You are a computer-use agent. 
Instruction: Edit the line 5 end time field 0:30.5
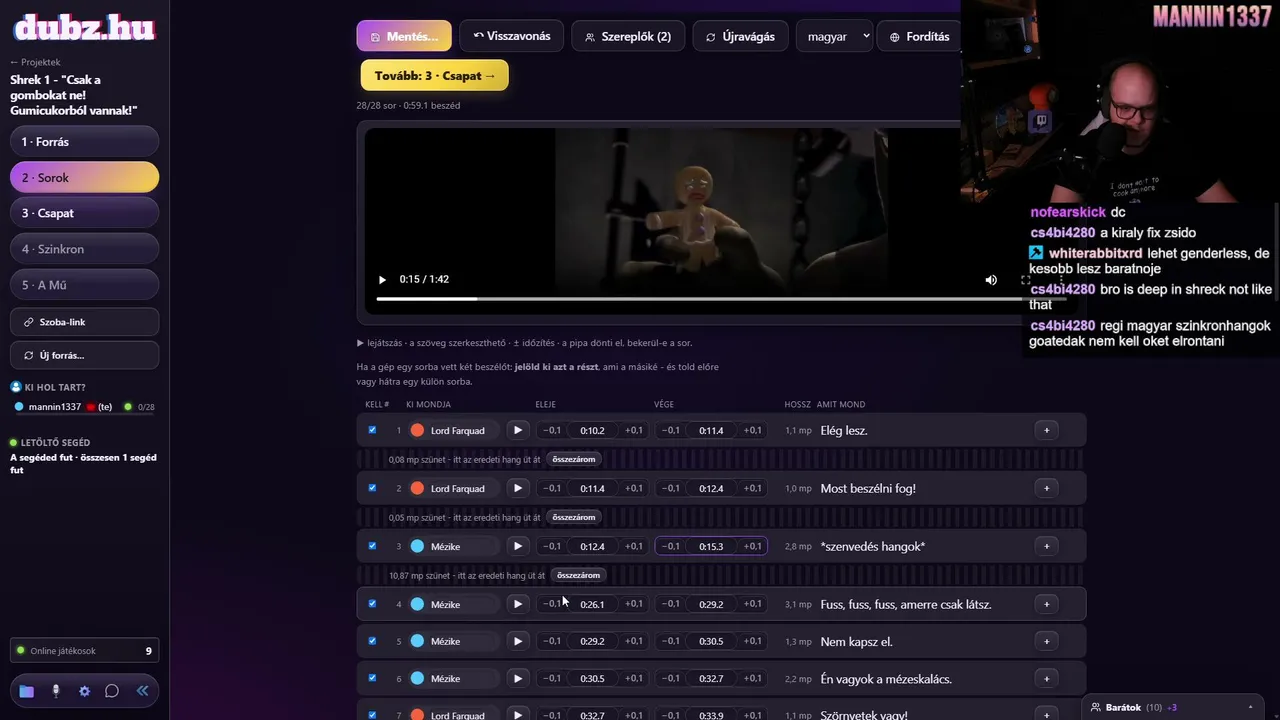pyautogui.click(x=711, y=641)
